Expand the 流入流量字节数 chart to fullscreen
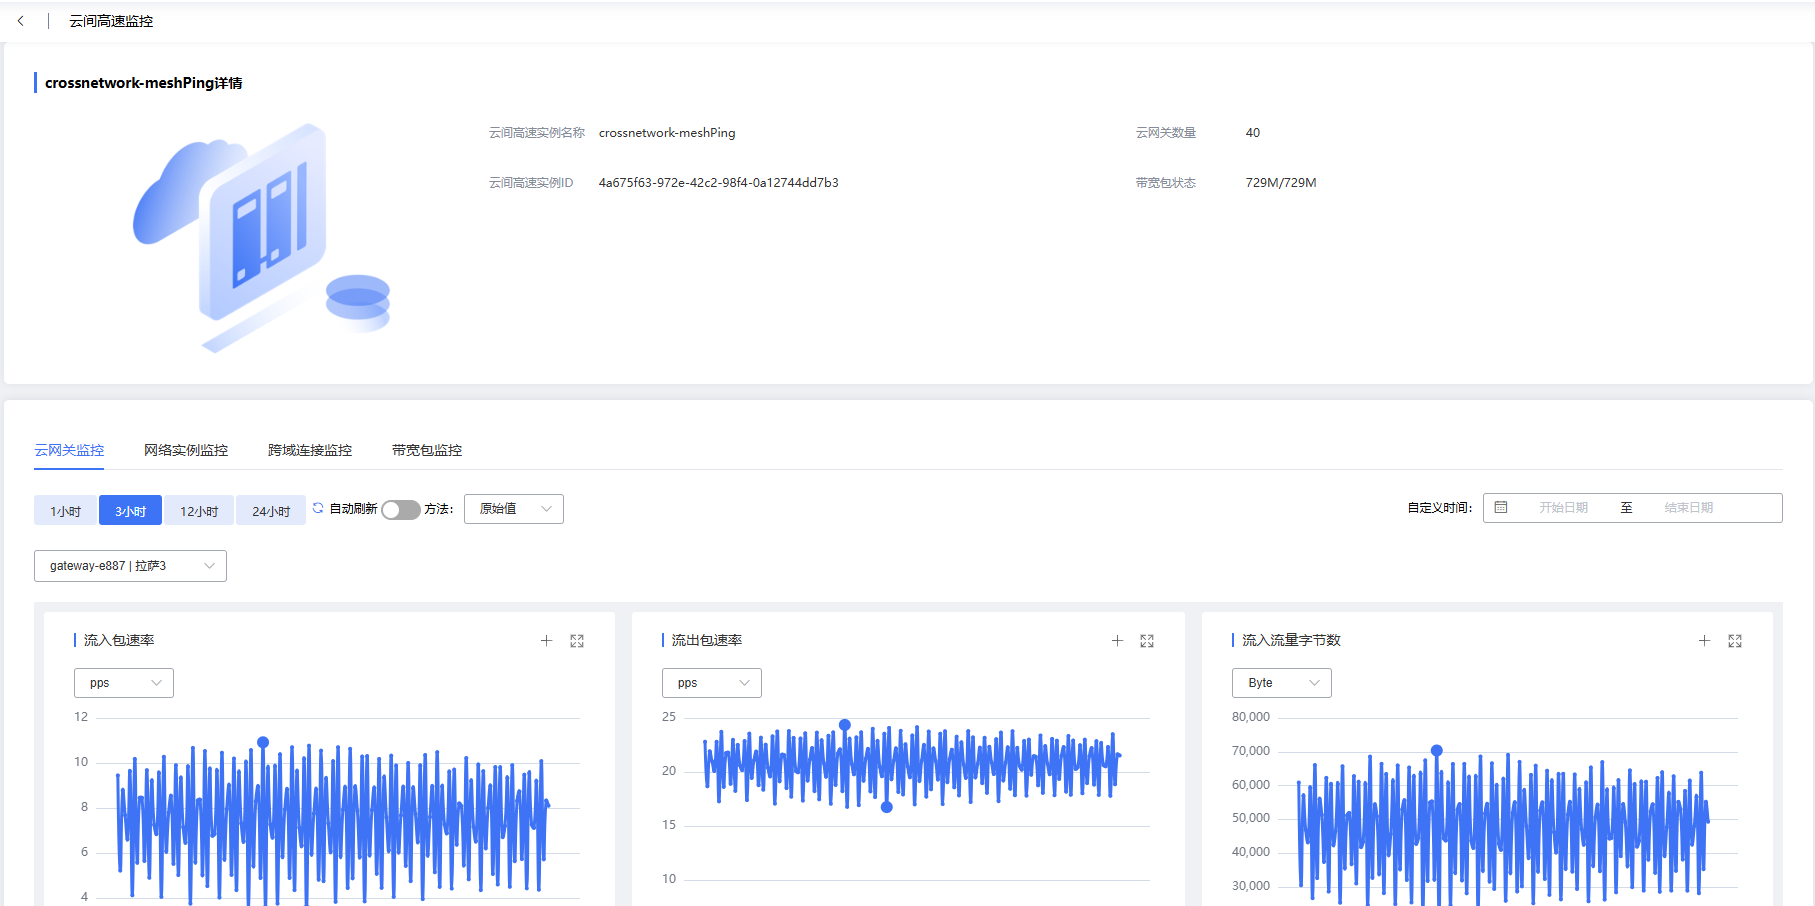The height and width of the screenshot is (906, 1815). [x=1735, y=641]
